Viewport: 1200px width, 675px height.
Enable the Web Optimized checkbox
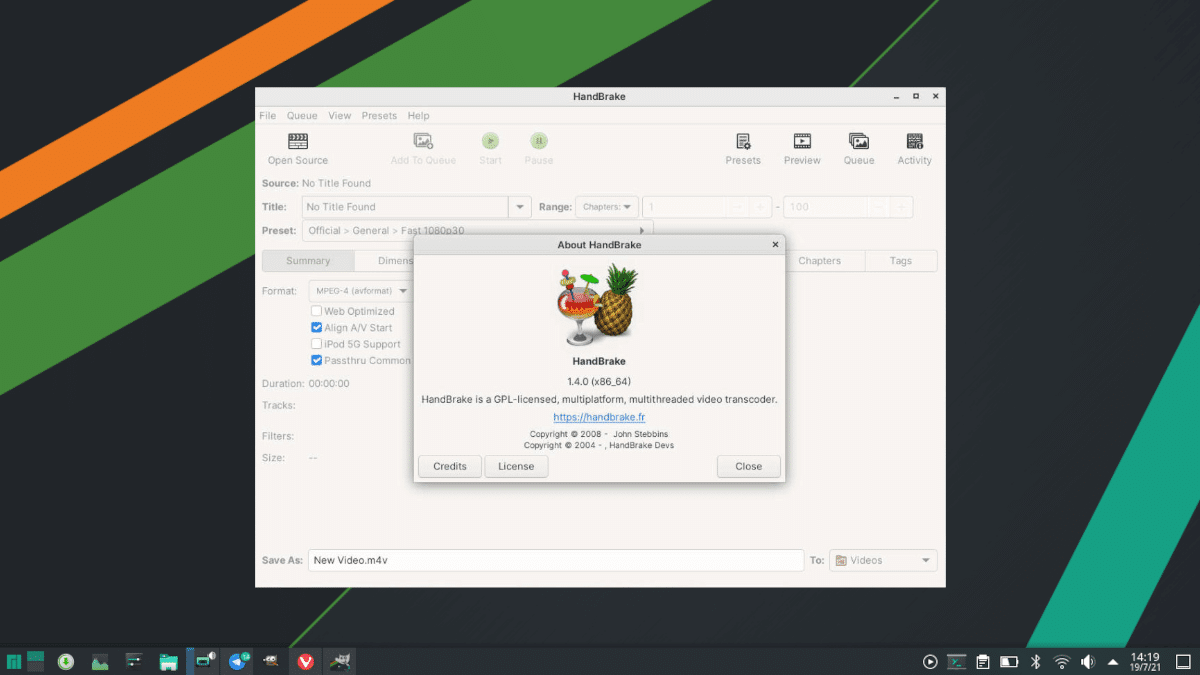point(316,312)
